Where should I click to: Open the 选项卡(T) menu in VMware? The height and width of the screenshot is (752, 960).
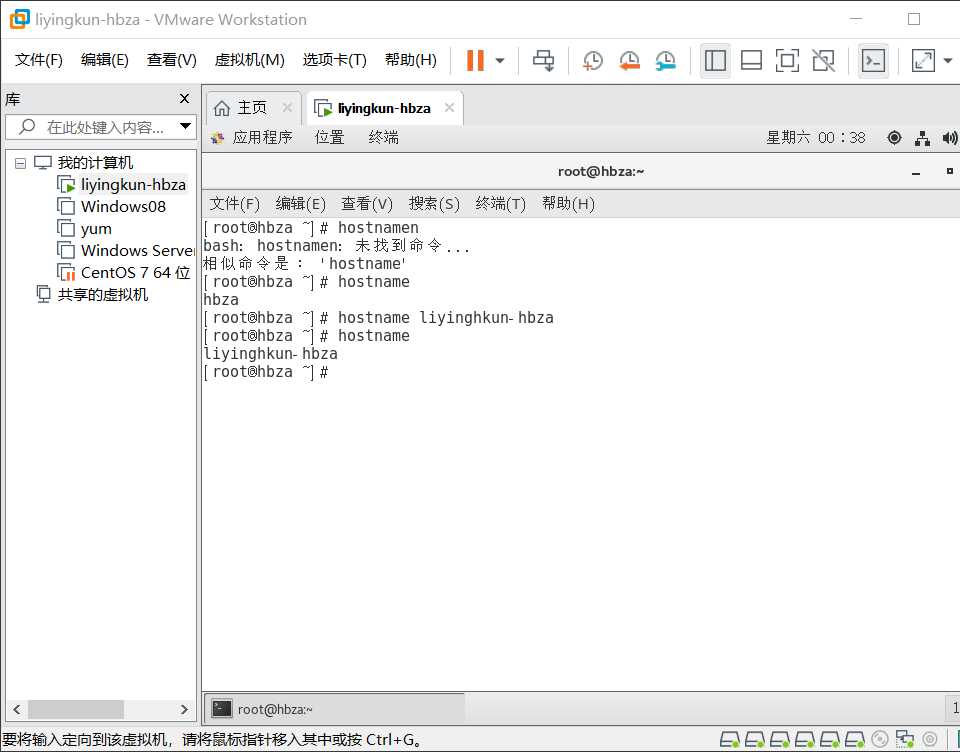(x=334, y=60)
